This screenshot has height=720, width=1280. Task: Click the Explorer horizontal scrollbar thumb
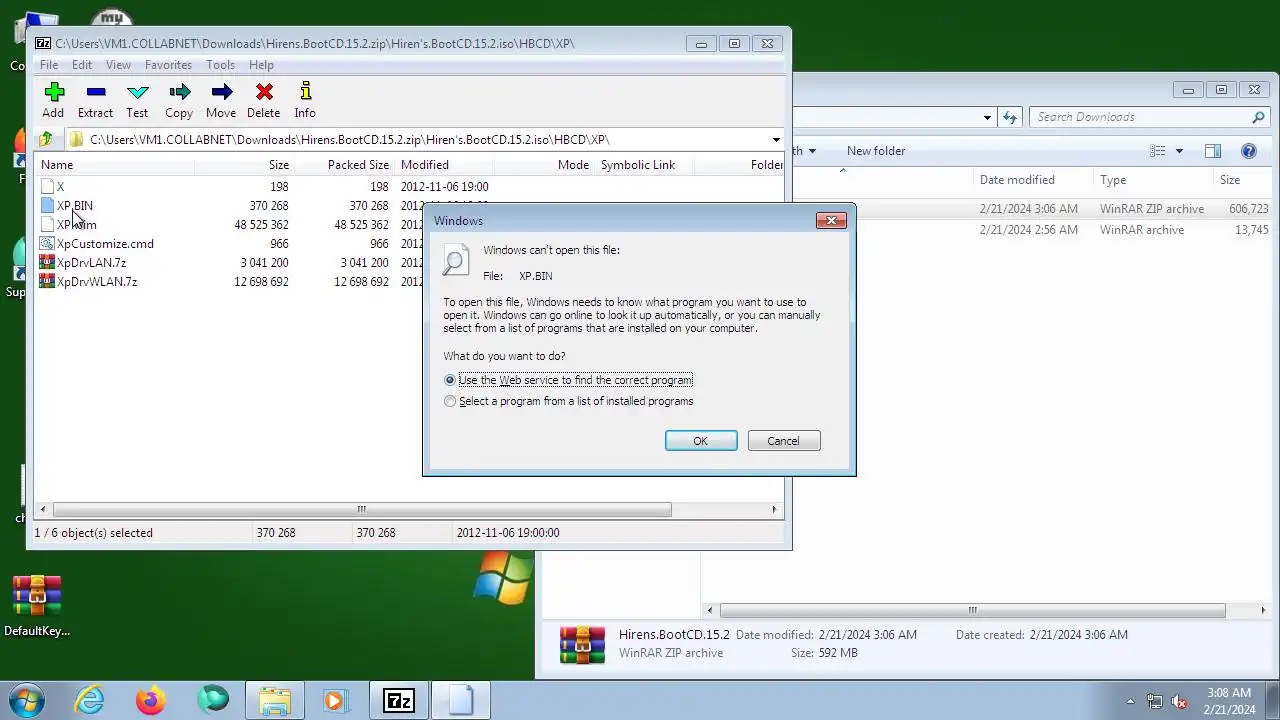pos(972,610)
